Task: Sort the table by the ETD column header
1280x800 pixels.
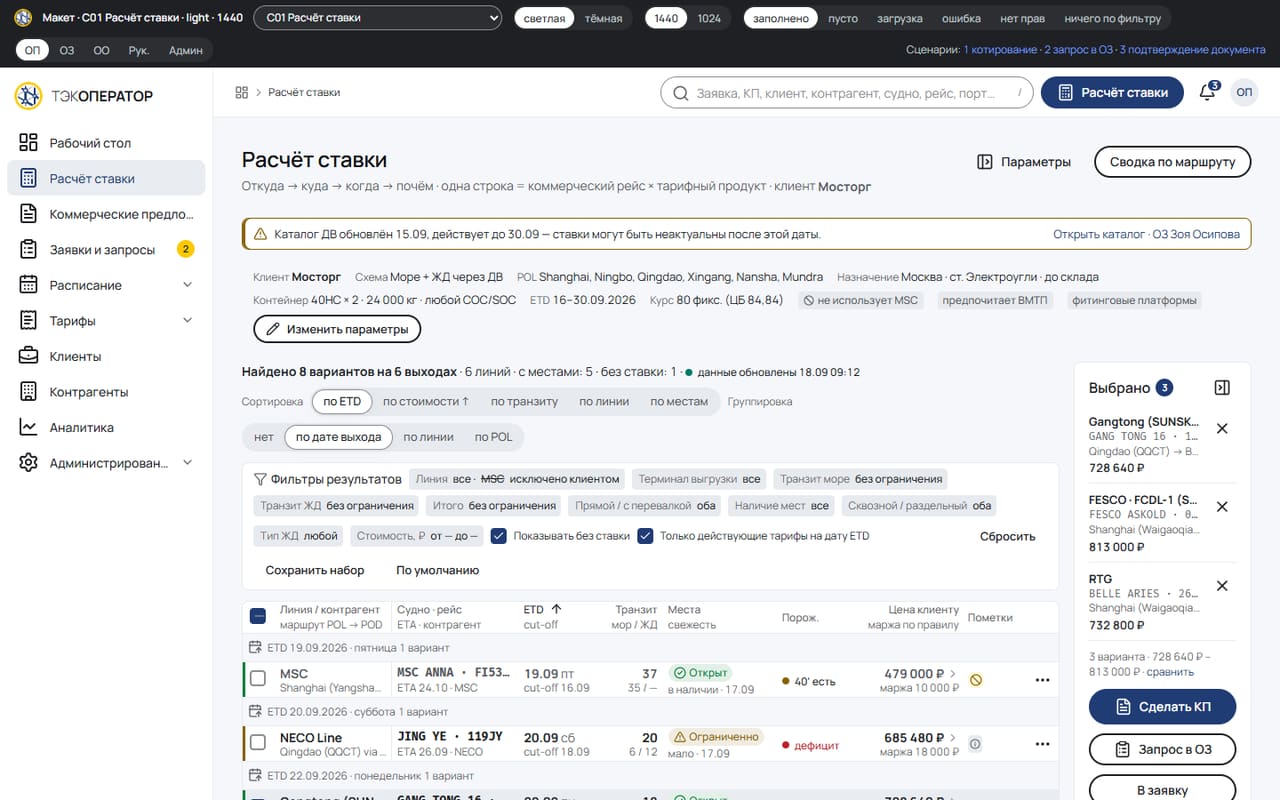Action: 543,609
